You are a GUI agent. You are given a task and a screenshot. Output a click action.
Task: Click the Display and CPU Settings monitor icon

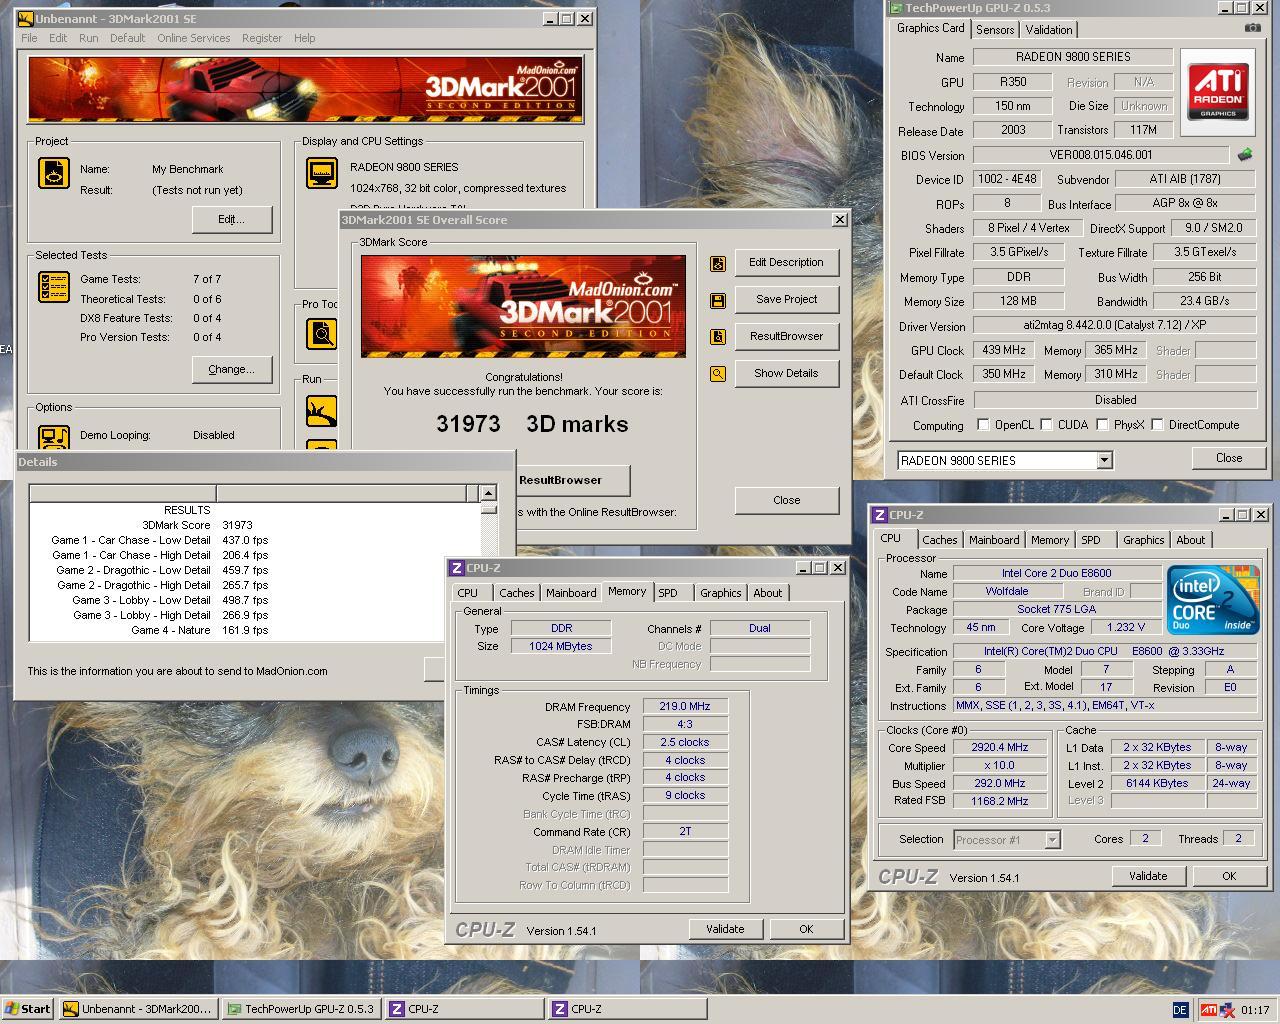[321, 173]
